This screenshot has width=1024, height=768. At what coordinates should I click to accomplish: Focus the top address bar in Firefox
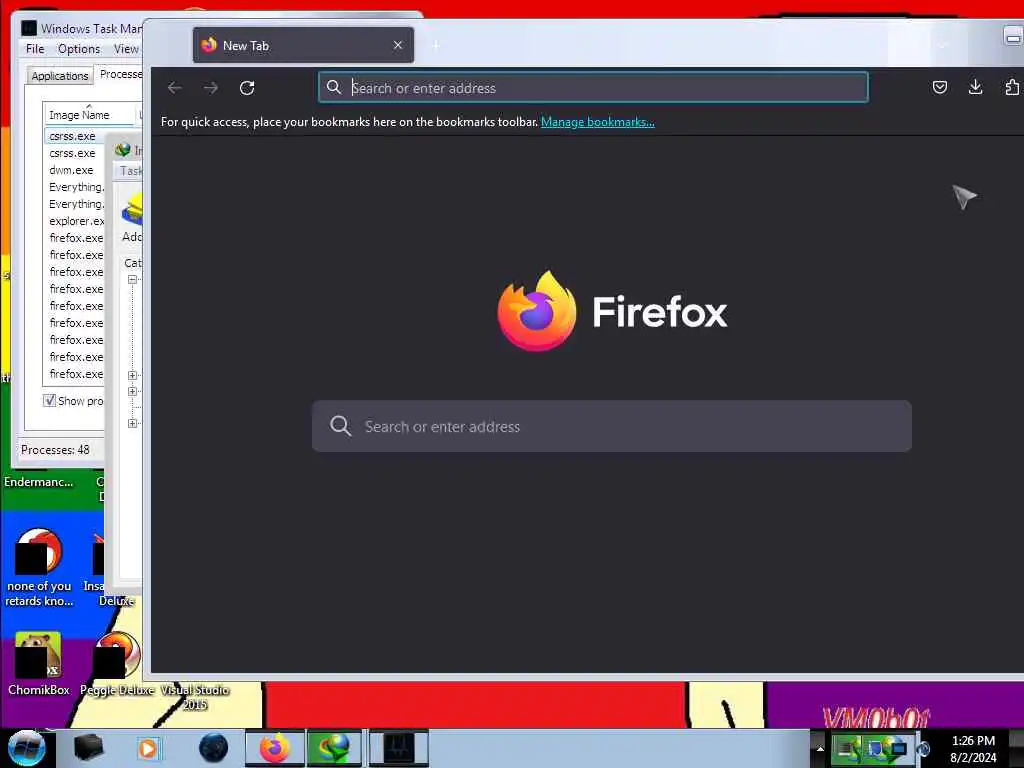coord(593,88)
